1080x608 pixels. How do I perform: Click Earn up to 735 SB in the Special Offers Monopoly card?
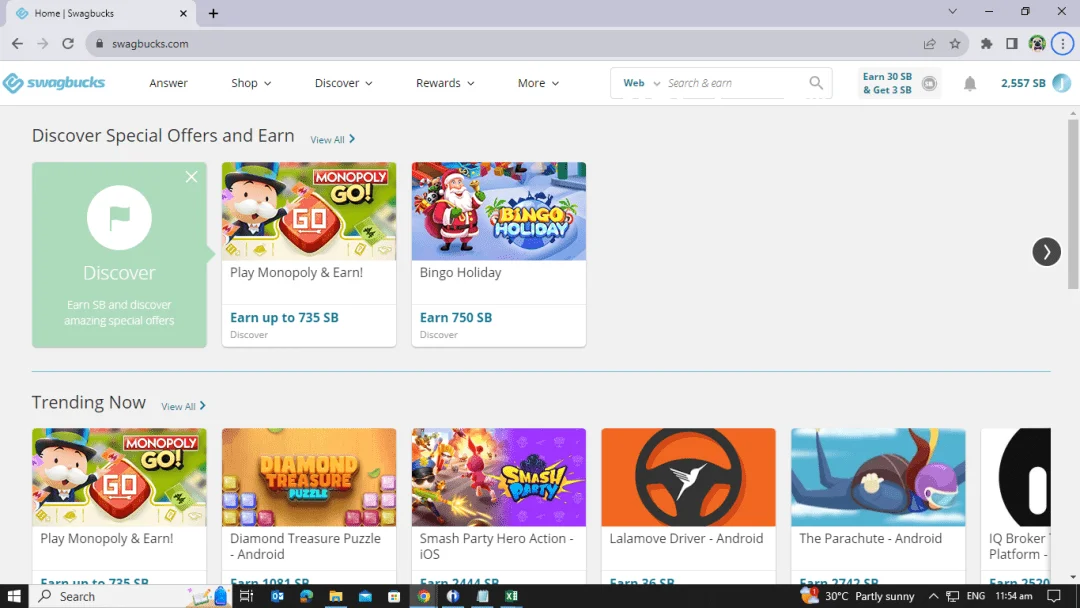284,317
